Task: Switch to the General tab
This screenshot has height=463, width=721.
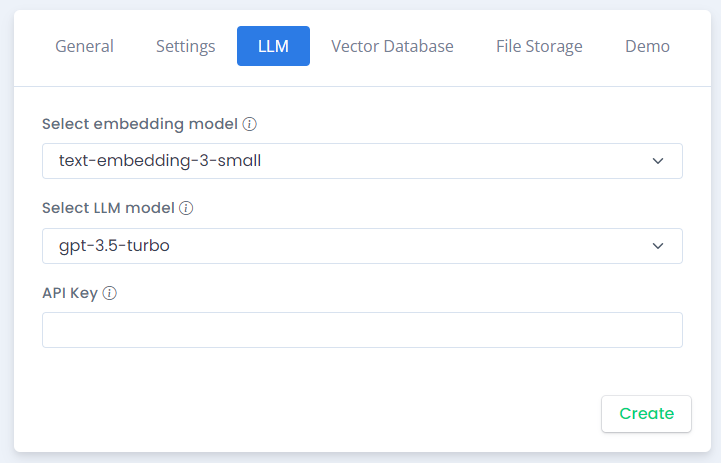Action: [84, 46]
